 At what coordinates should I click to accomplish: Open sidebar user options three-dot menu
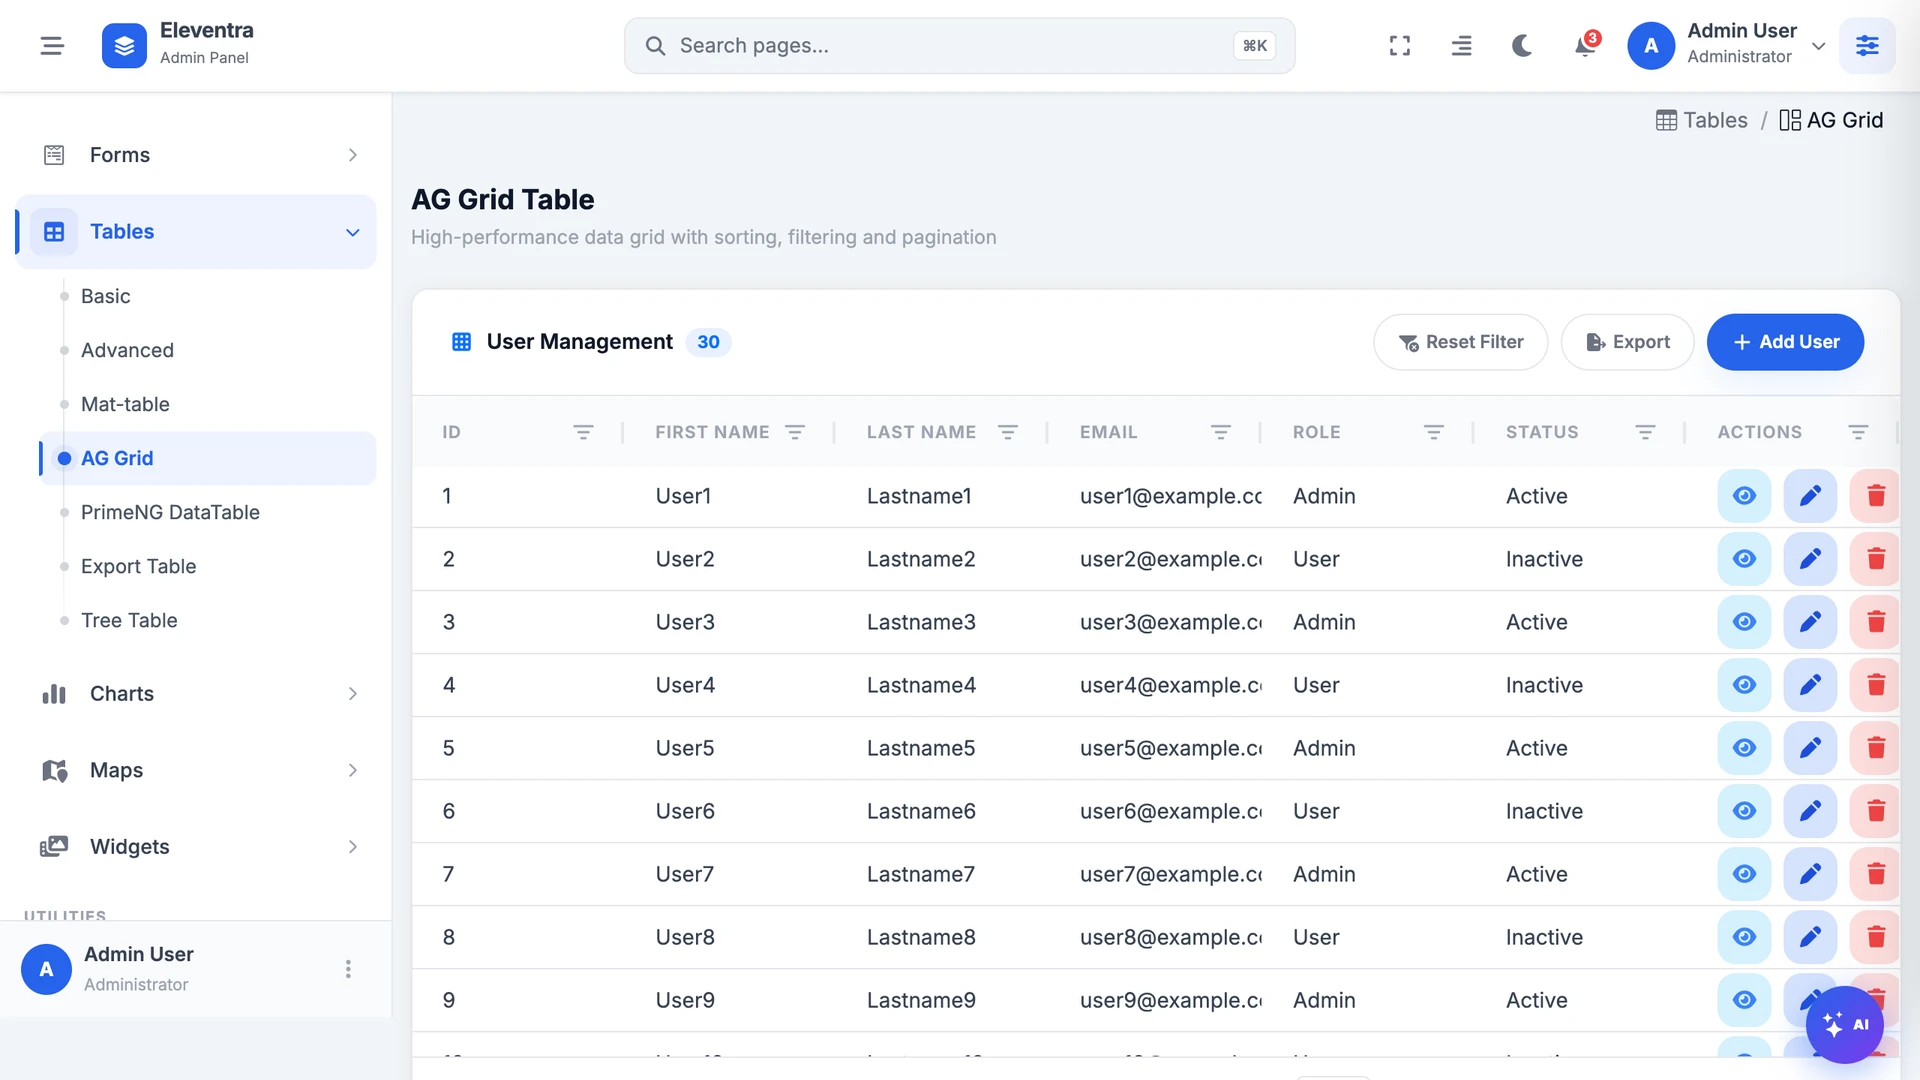(x=348, y=969)
